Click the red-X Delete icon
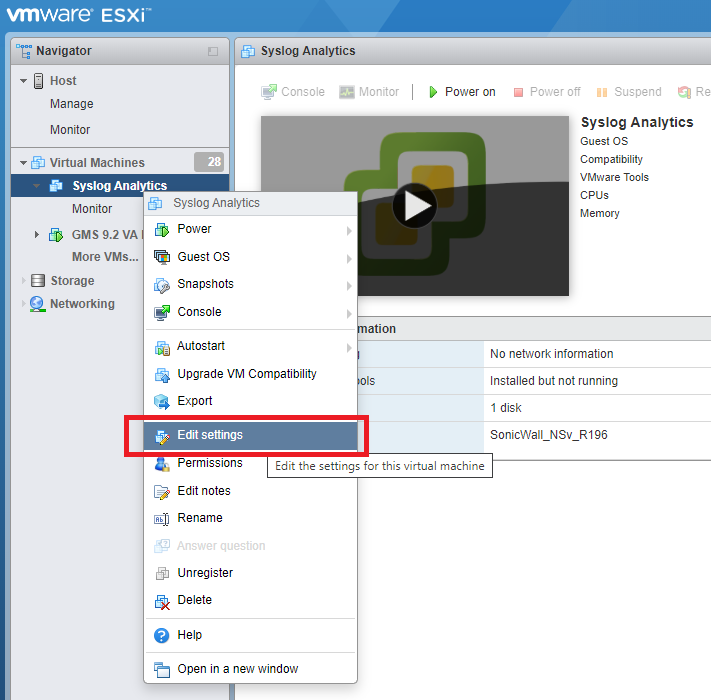This screenshot has height=700, width=711. pyautogui.click(x=161, y=600)
